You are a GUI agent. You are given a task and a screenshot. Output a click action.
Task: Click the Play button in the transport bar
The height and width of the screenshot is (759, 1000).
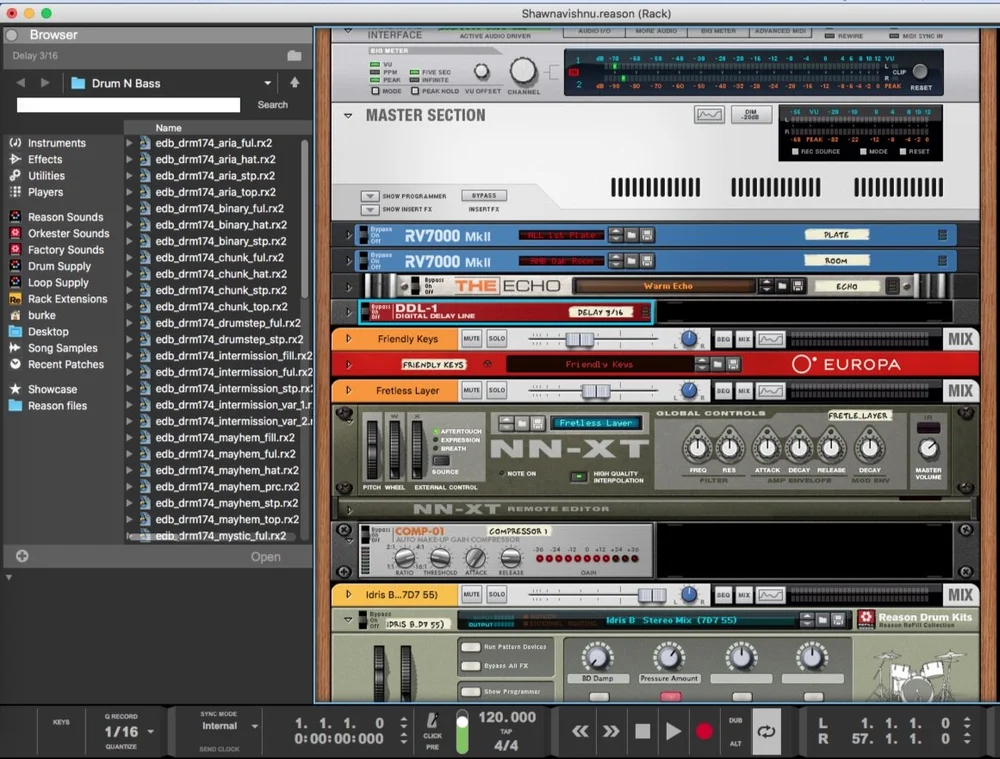pyautogui.click(x=673, y=731)
